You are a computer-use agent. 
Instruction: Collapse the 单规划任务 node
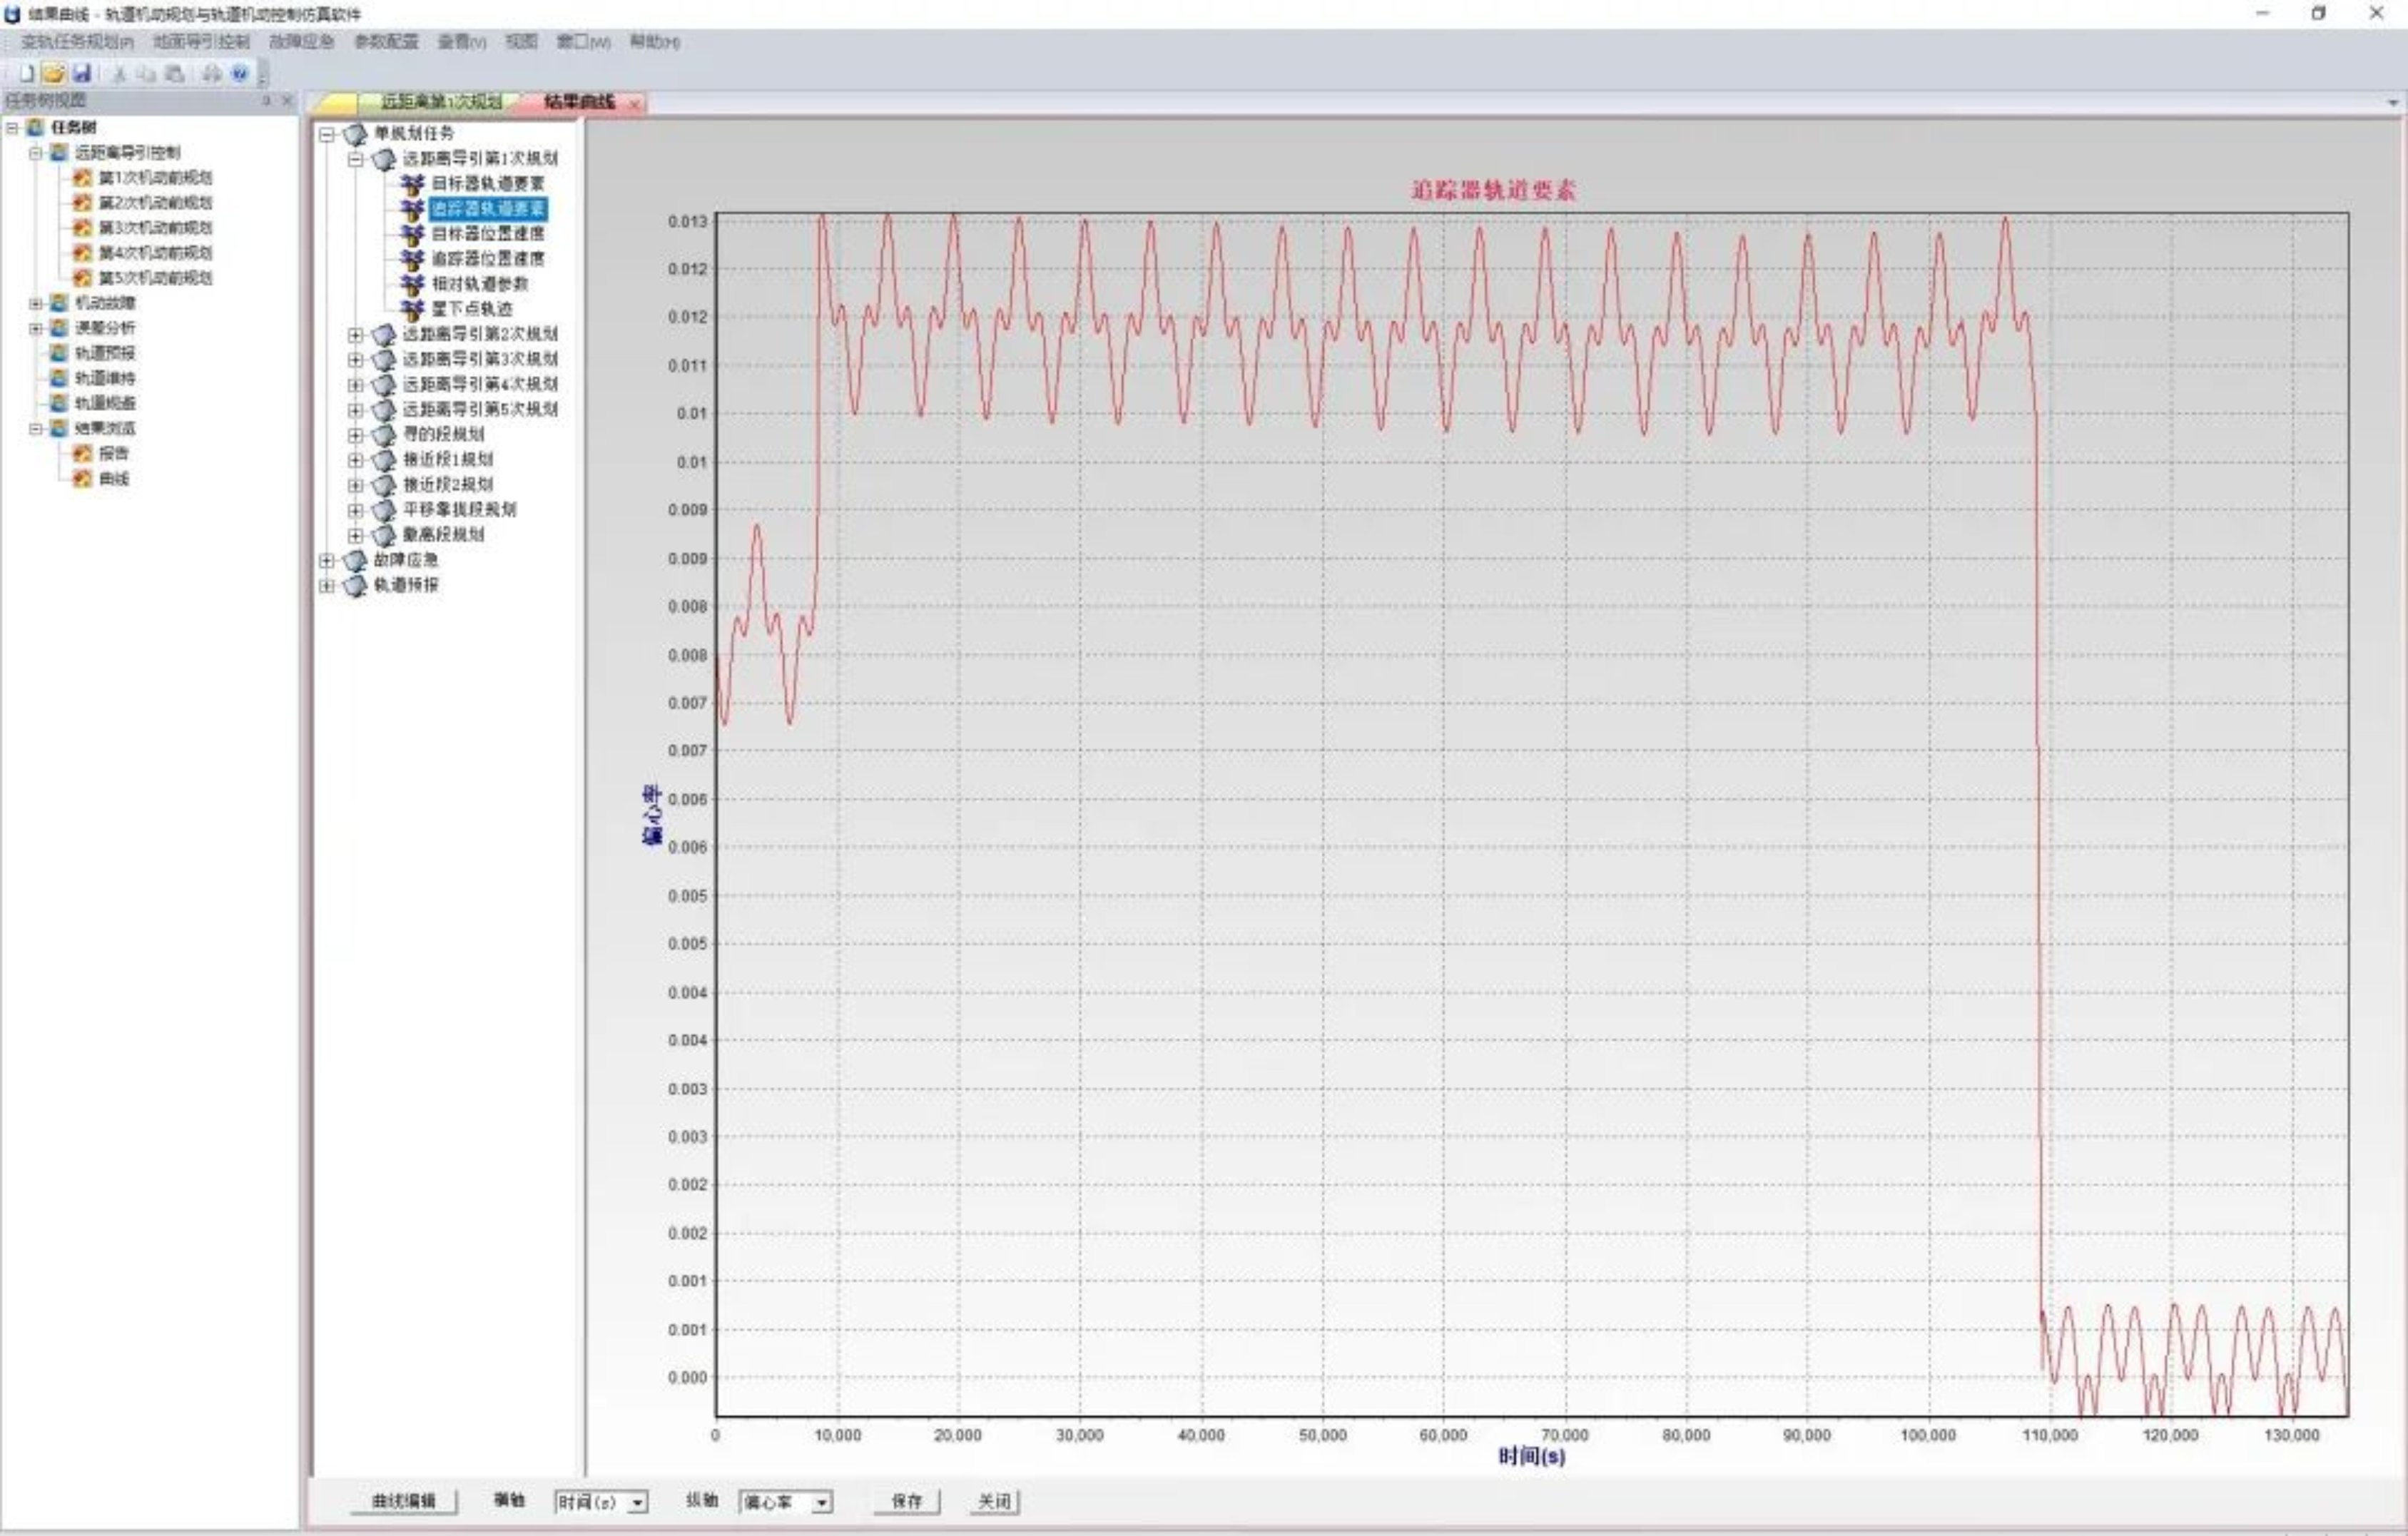click(x=327, y=134)
